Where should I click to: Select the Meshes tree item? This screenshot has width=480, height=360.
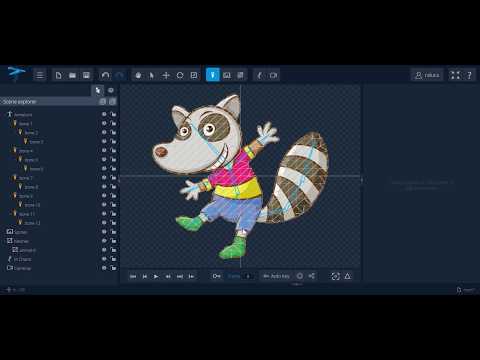pos(21,241)
